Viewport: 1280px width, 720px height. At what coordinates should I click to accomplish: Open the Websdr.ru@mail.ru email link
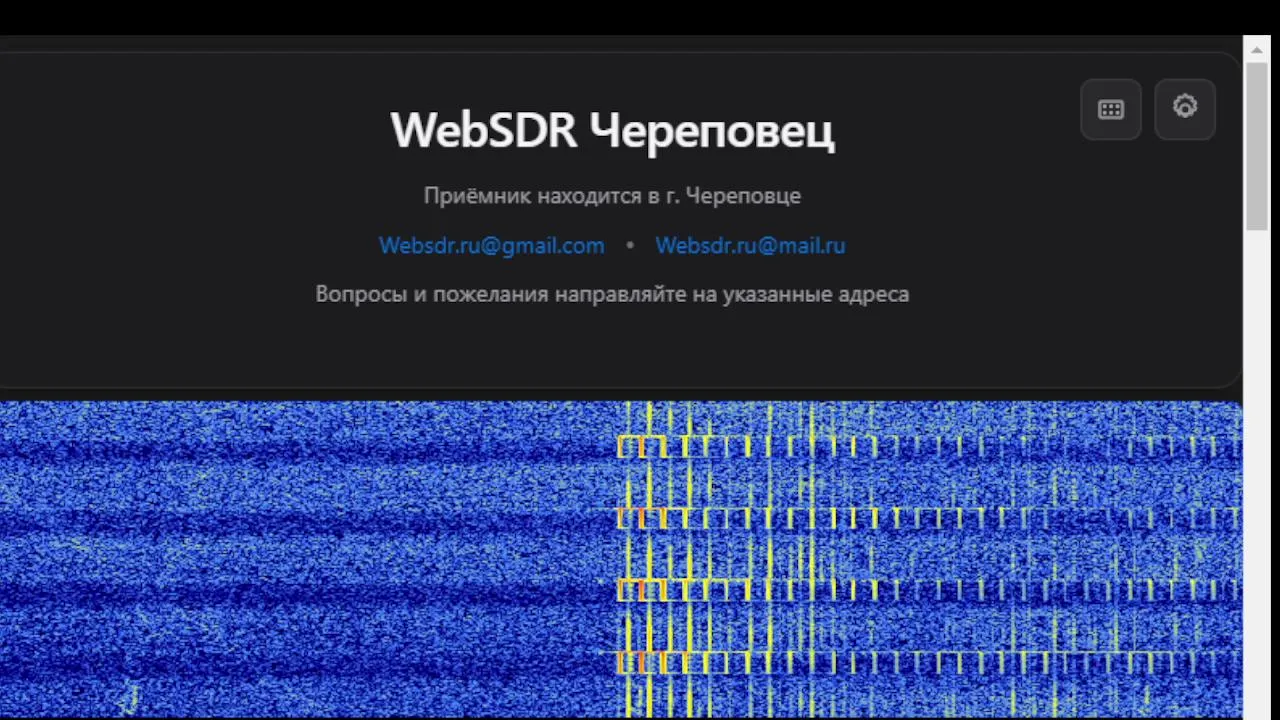(x=750, y=245)
